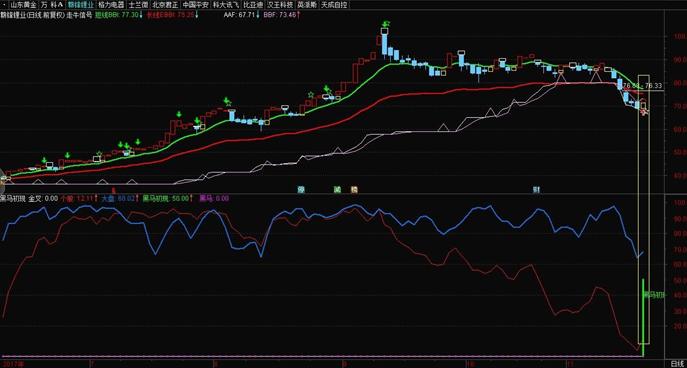The height and width of the screenshot is (368, 687).
Task: Click the green 黑马初现 signal bar
Action: click(643, 317)
